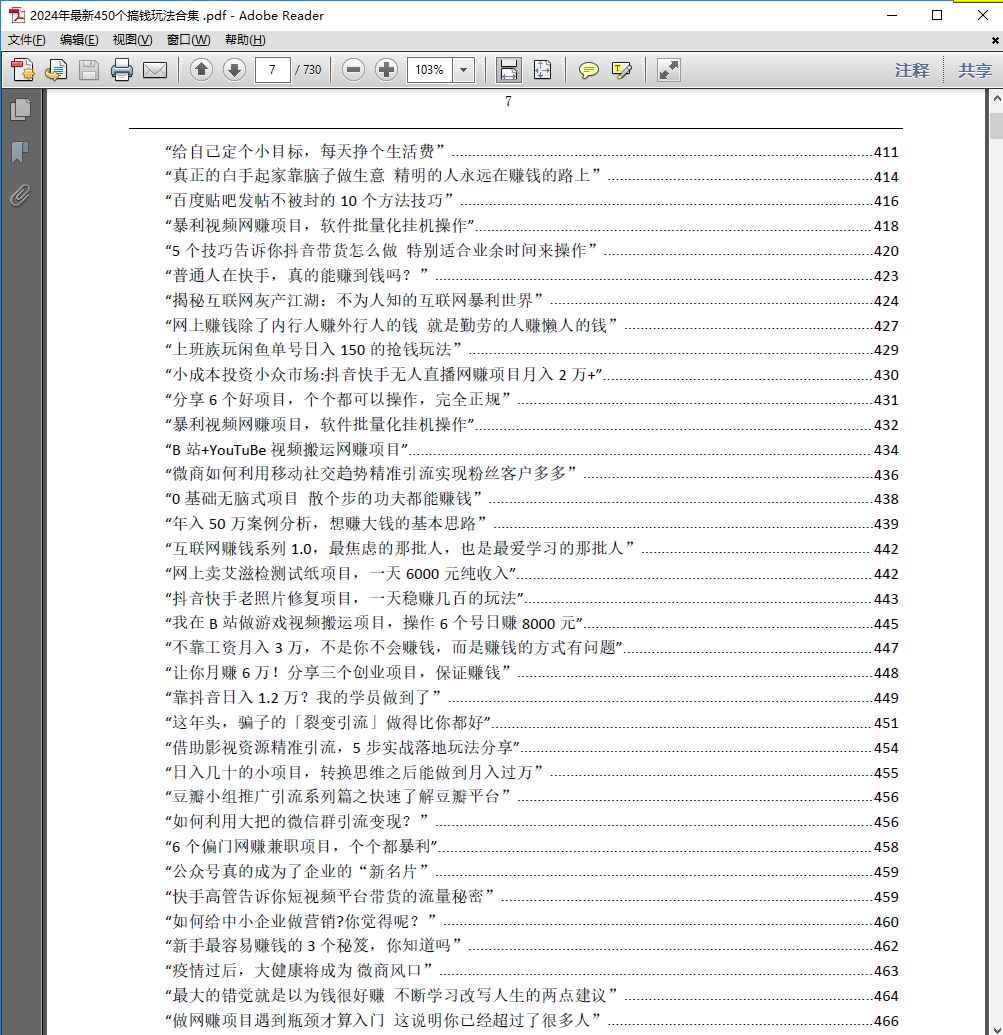
Task: Click the vertical scrollbar up arrow
Action: coord(996,98)
